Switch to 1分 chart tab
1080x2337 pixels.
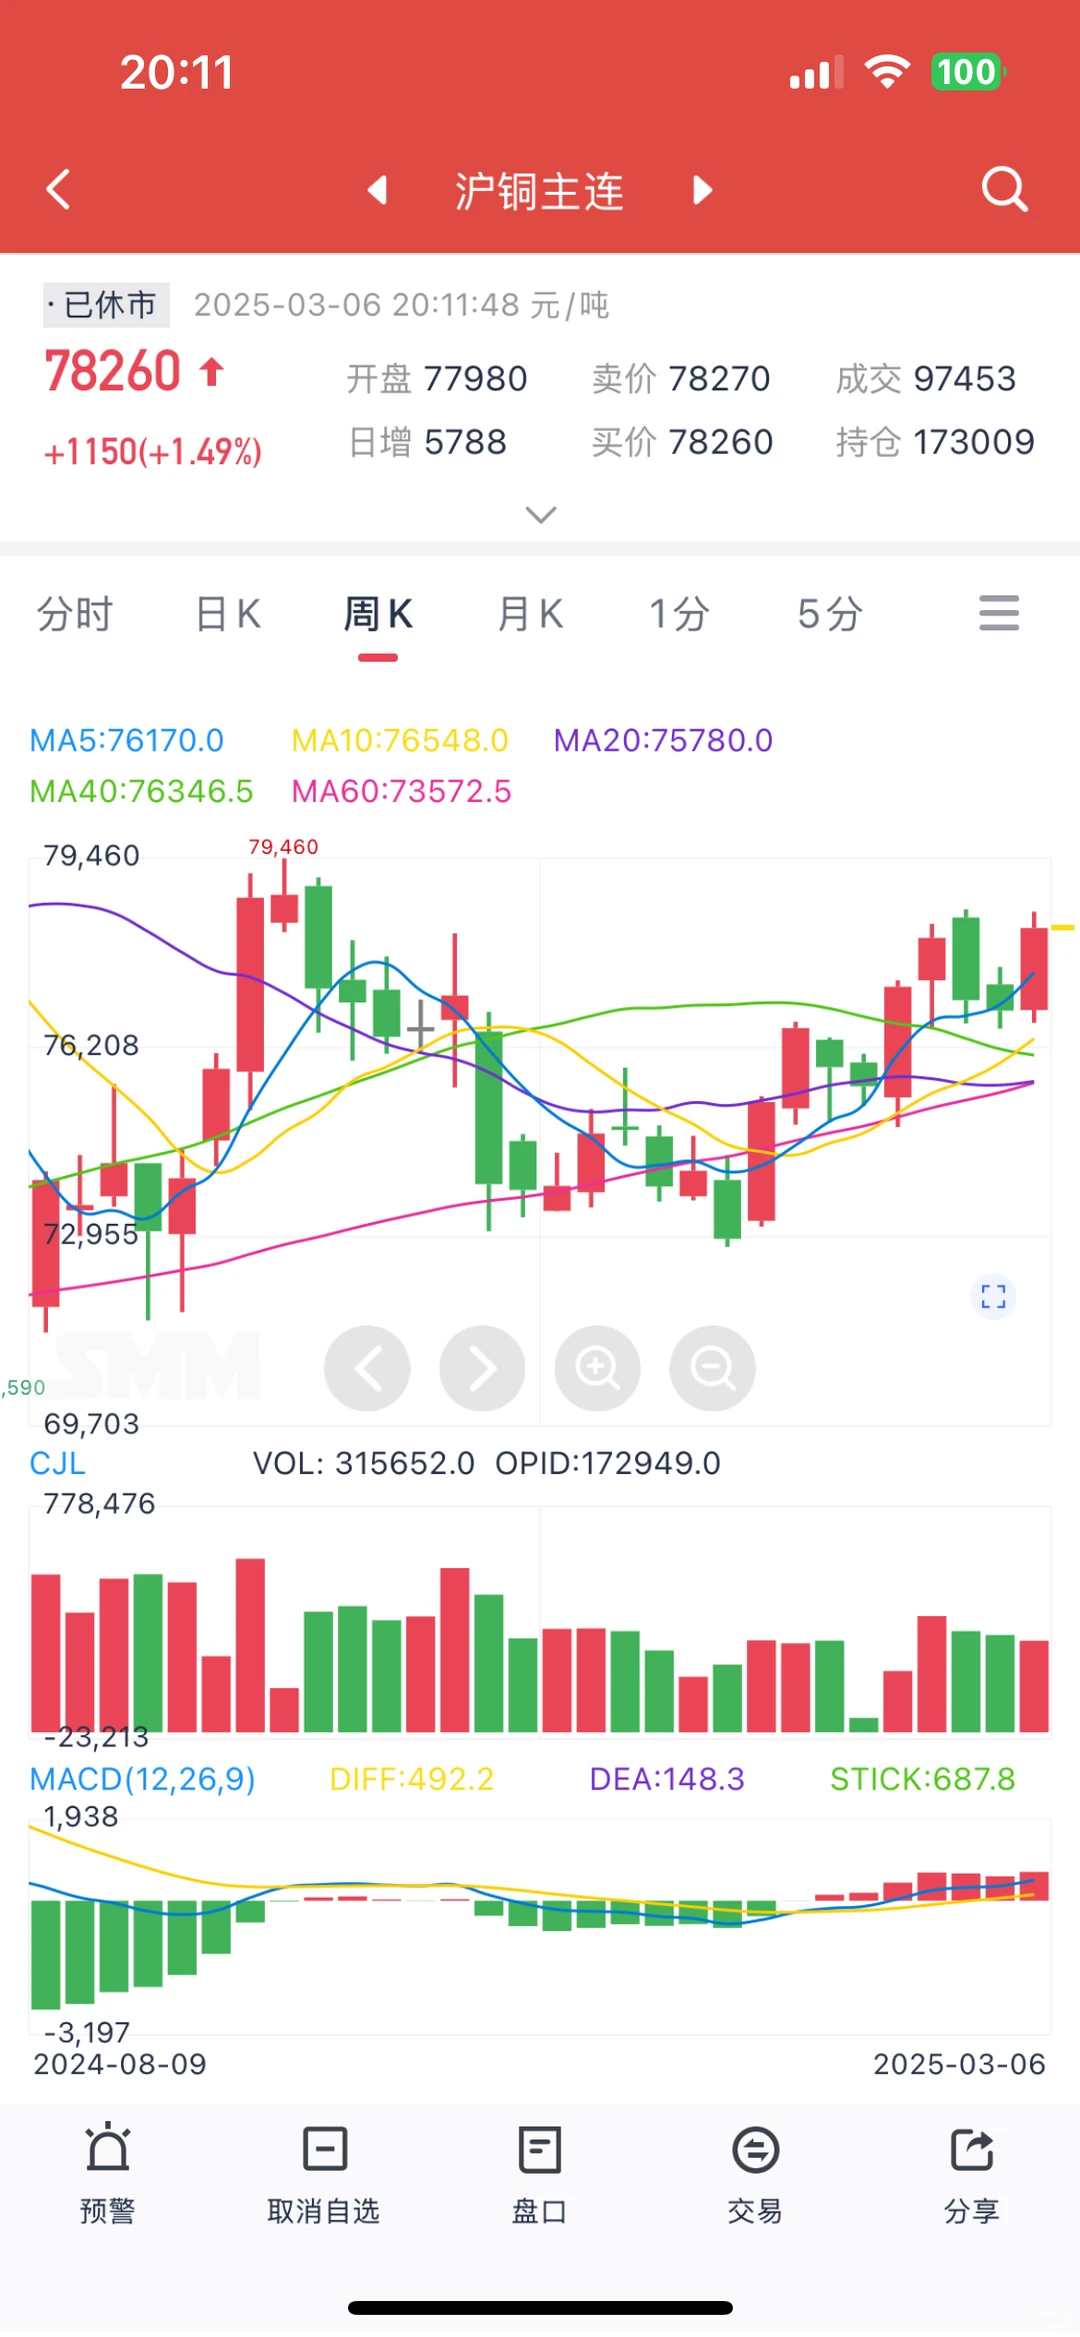(679, 614)
